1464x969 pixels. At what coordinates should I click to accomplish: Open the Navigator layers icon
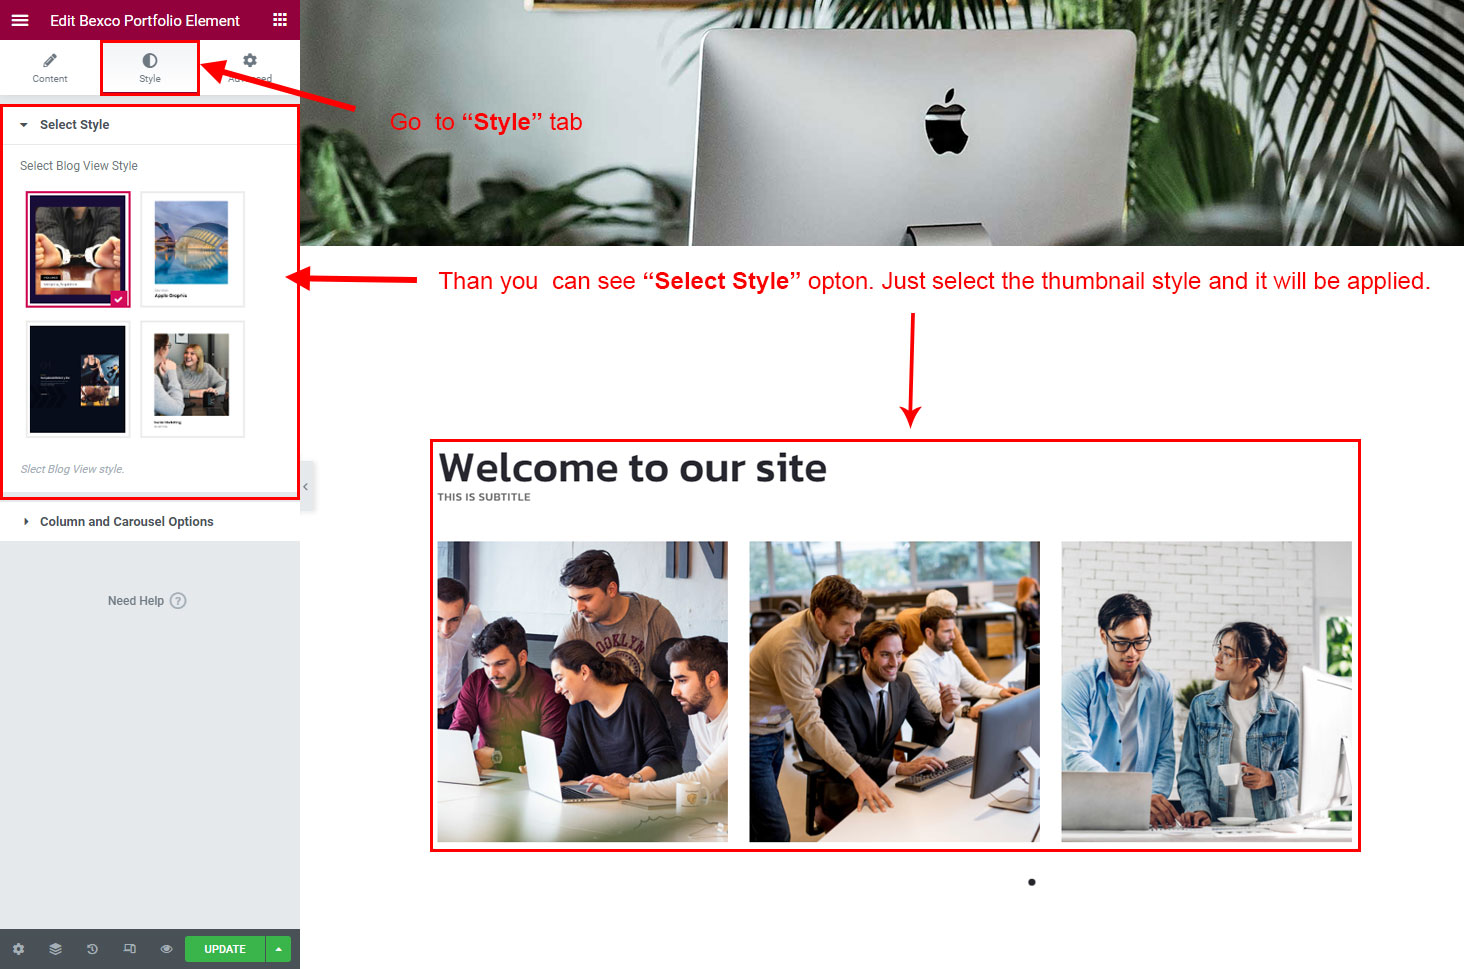point(55,949)
